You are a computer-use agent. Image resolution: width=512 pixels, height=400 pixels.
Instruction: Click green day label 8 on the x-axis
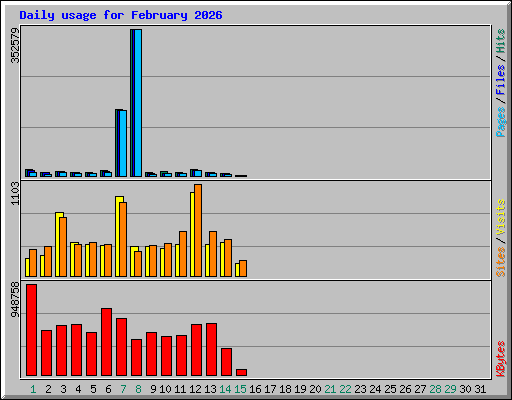[139, 389]
